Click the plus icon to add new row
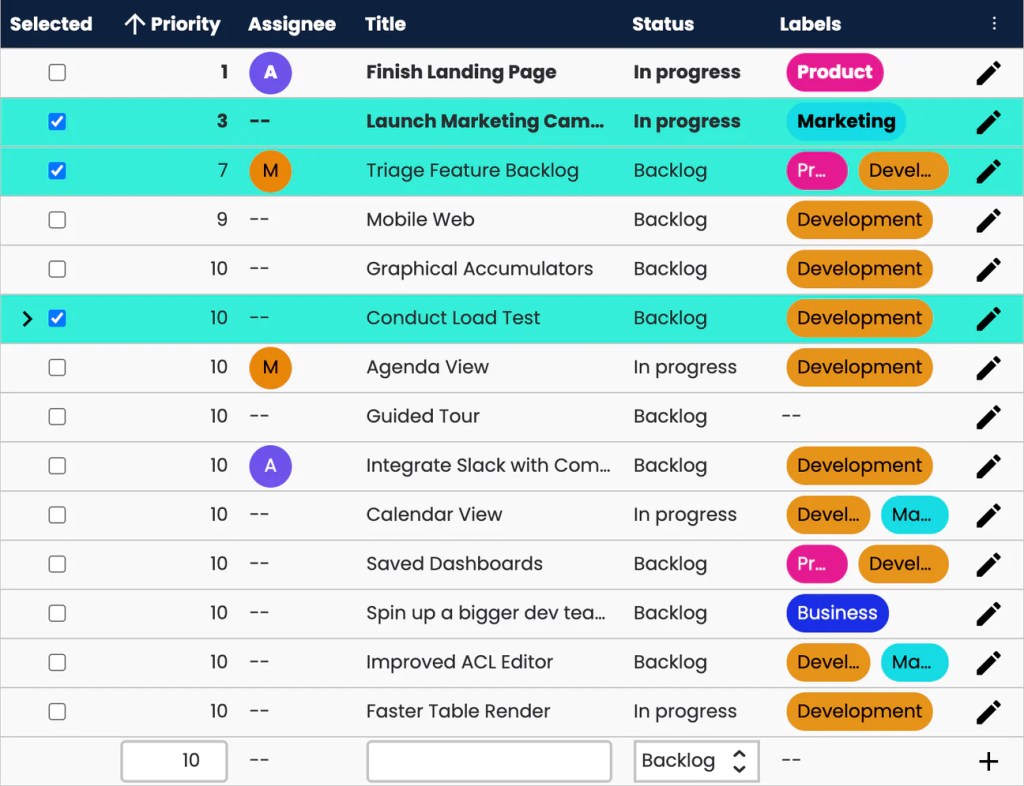Viewport: 1024px width, 786px height. pyautogui.click(x=988, y=762)
